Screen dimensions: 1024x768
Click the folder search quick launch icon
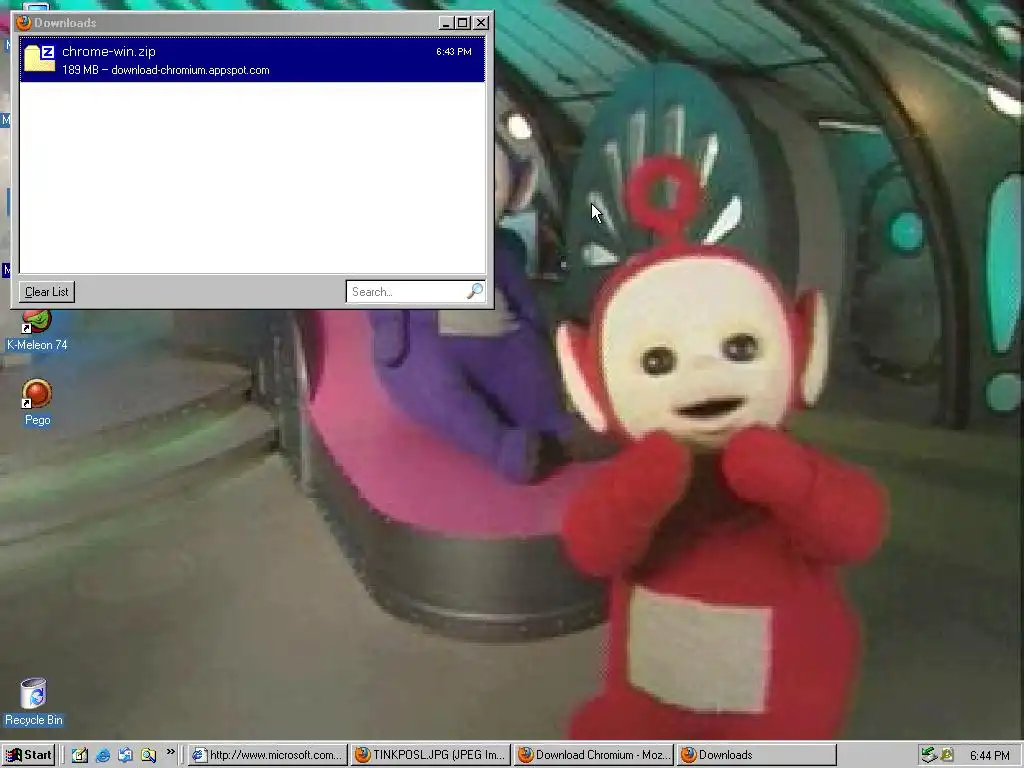point(148,755)
